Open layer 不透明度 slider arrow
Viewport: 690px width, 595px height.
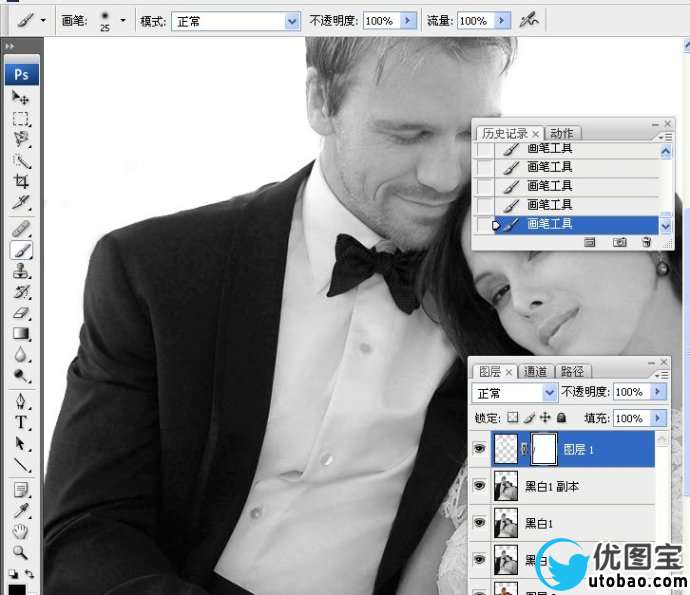(x=658, y=391)
